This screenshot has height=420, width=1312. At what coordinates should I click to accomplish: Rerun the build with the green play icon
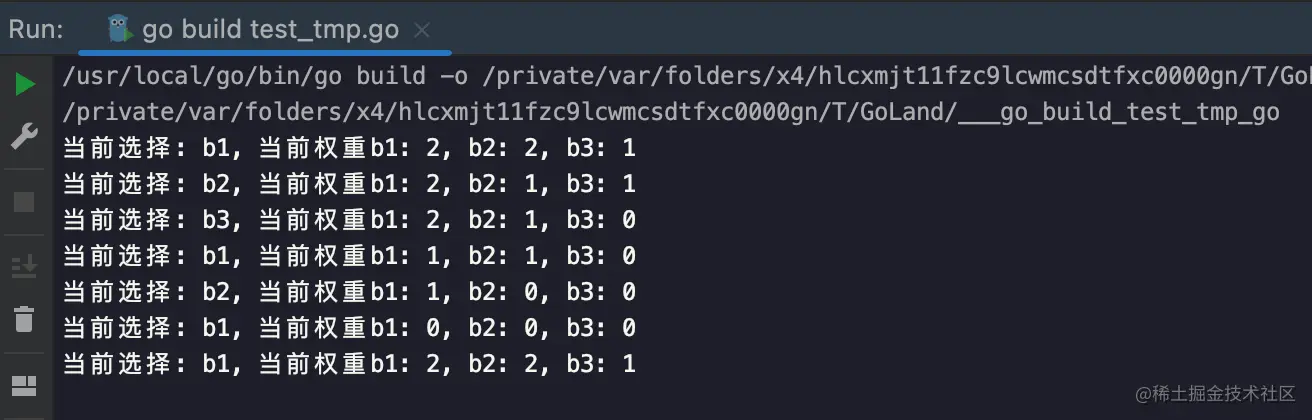coord(24,84)
